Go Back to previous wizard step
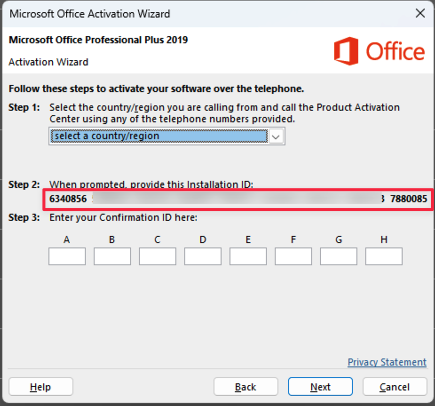The height and width of the screenshot is (406, 435). (x=246, y=387)
